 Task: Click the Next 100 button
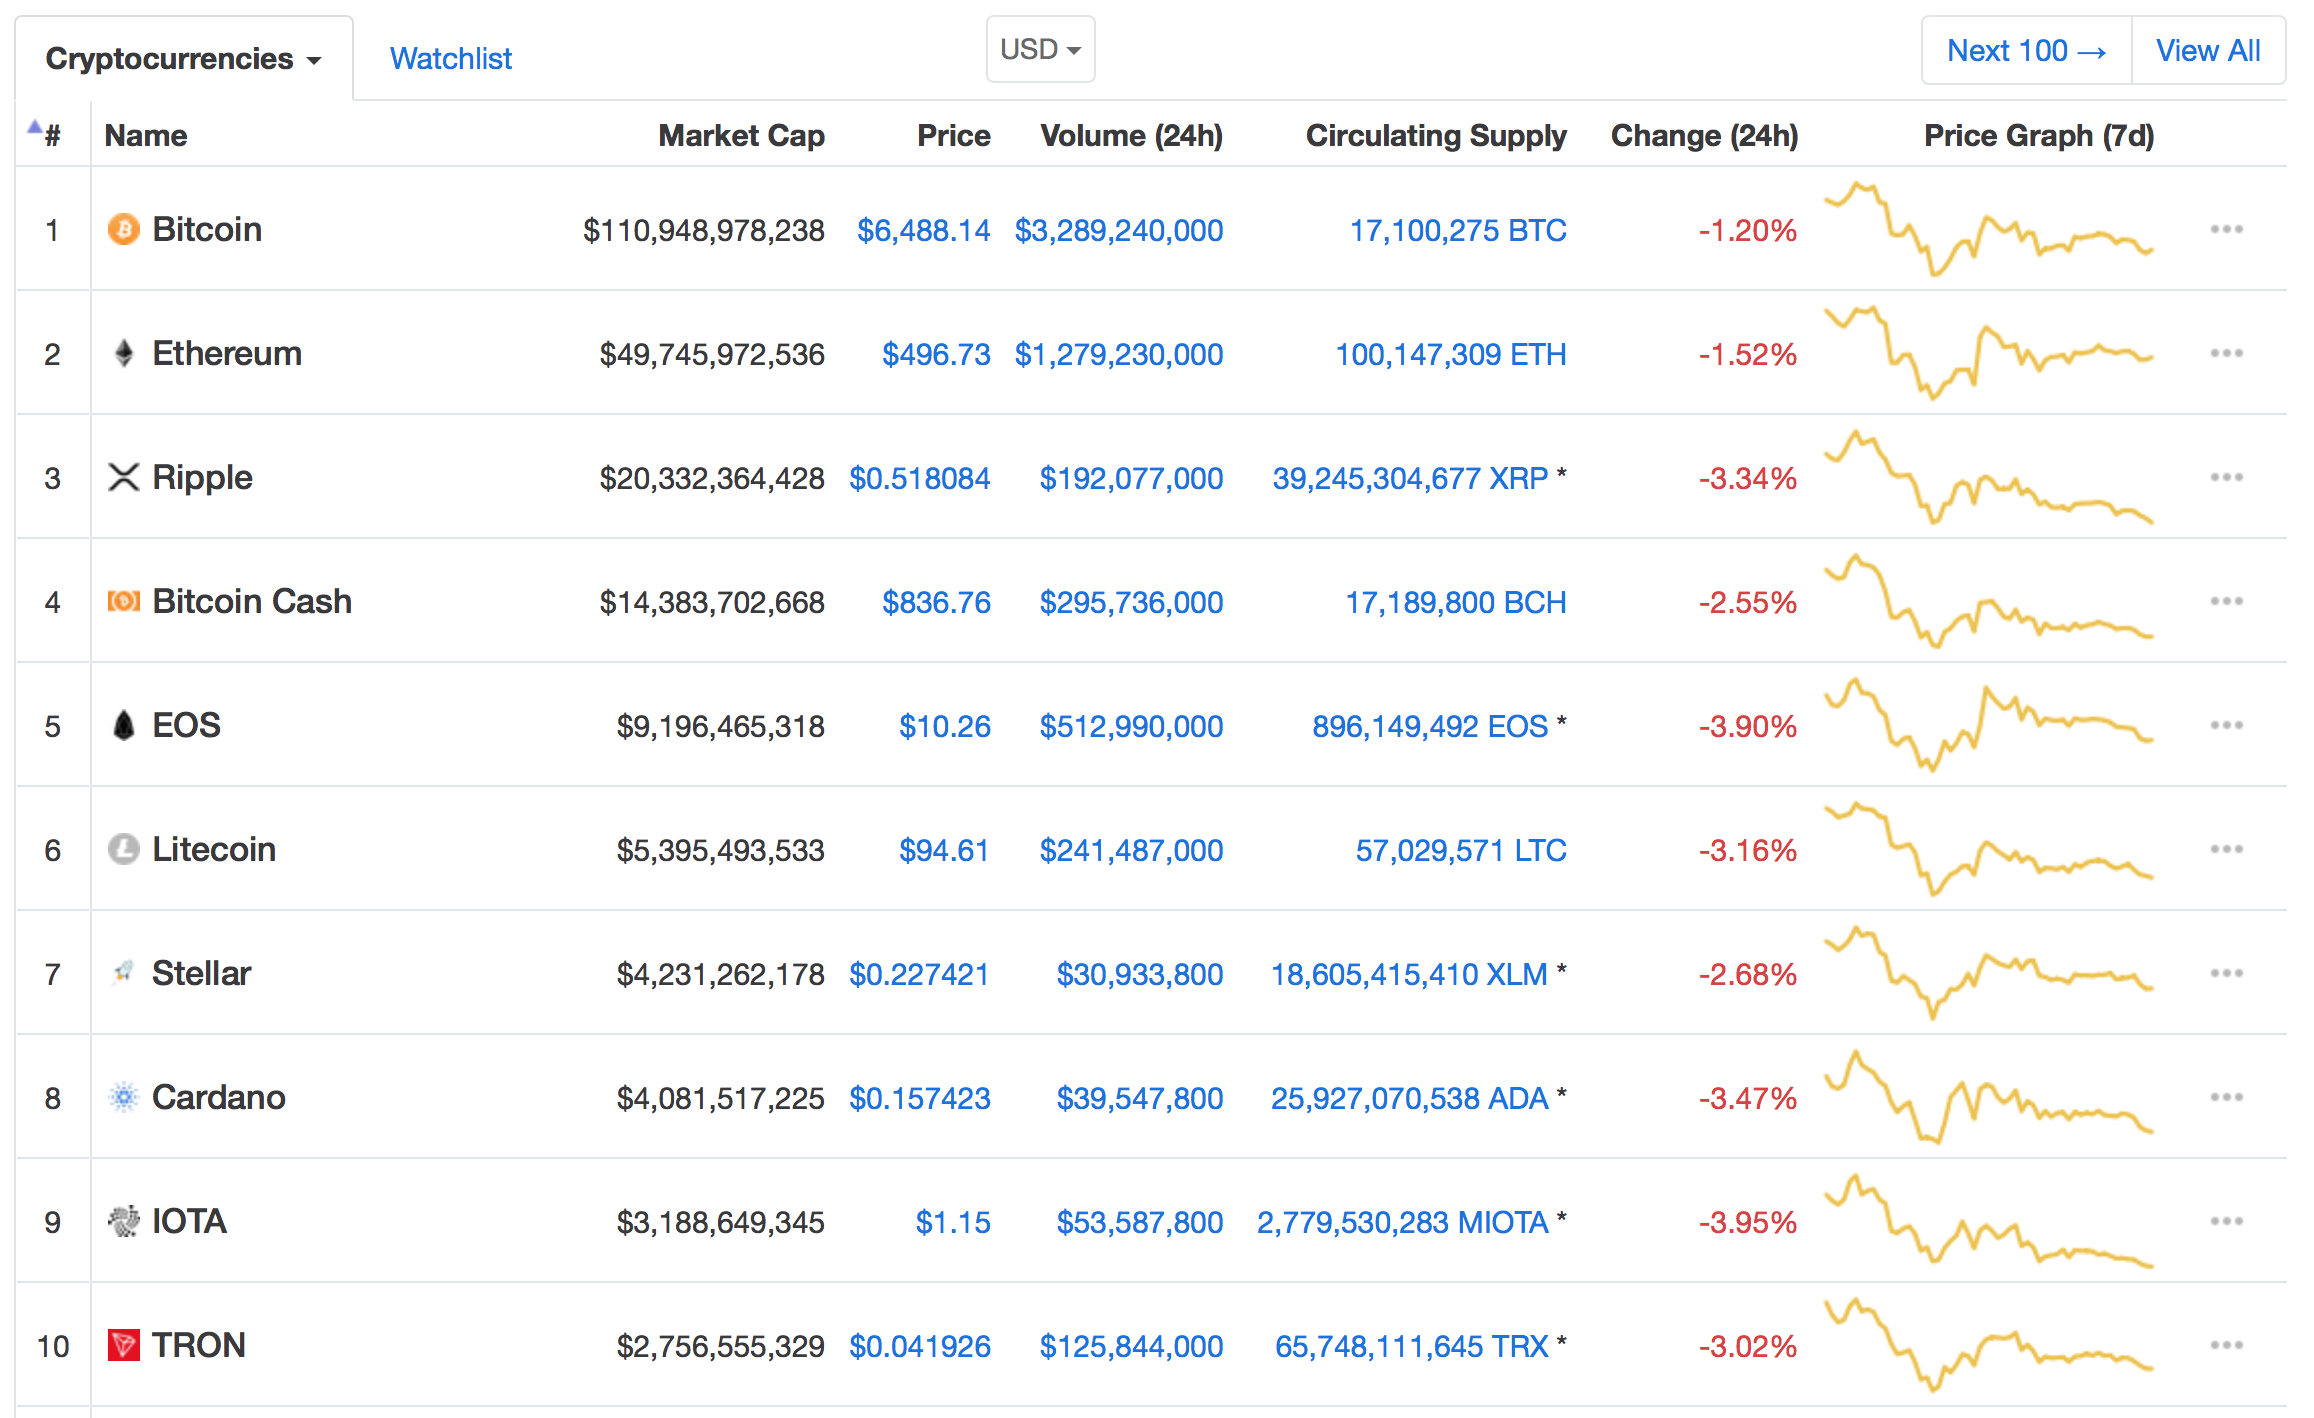2026,51
